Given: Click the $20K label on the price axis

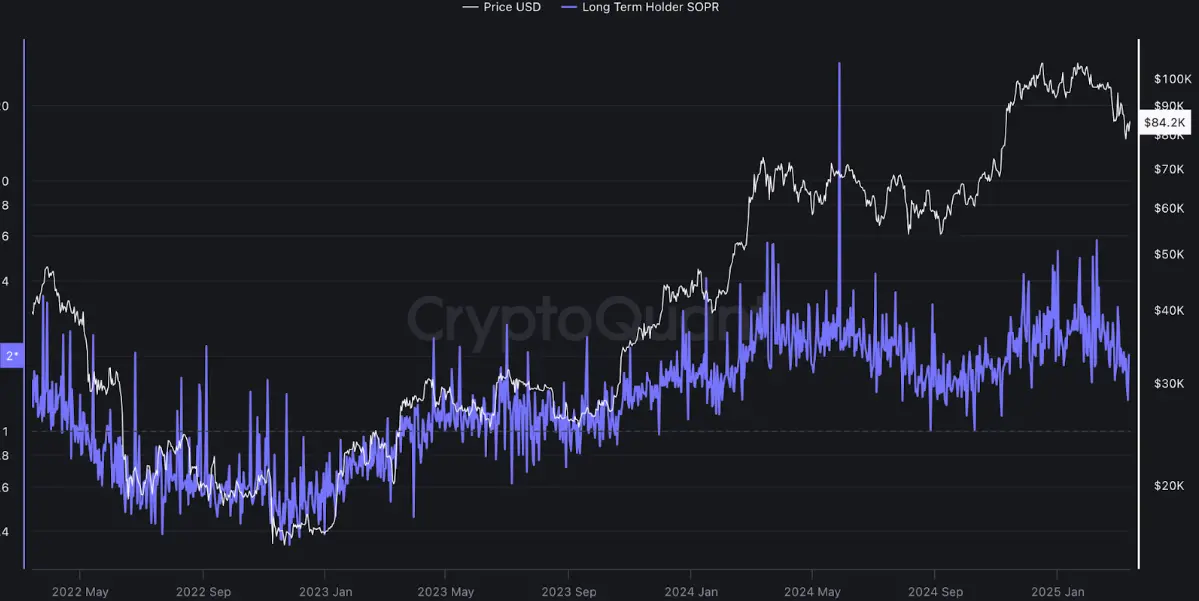Looking at the screenshot, I should 1167,485.
